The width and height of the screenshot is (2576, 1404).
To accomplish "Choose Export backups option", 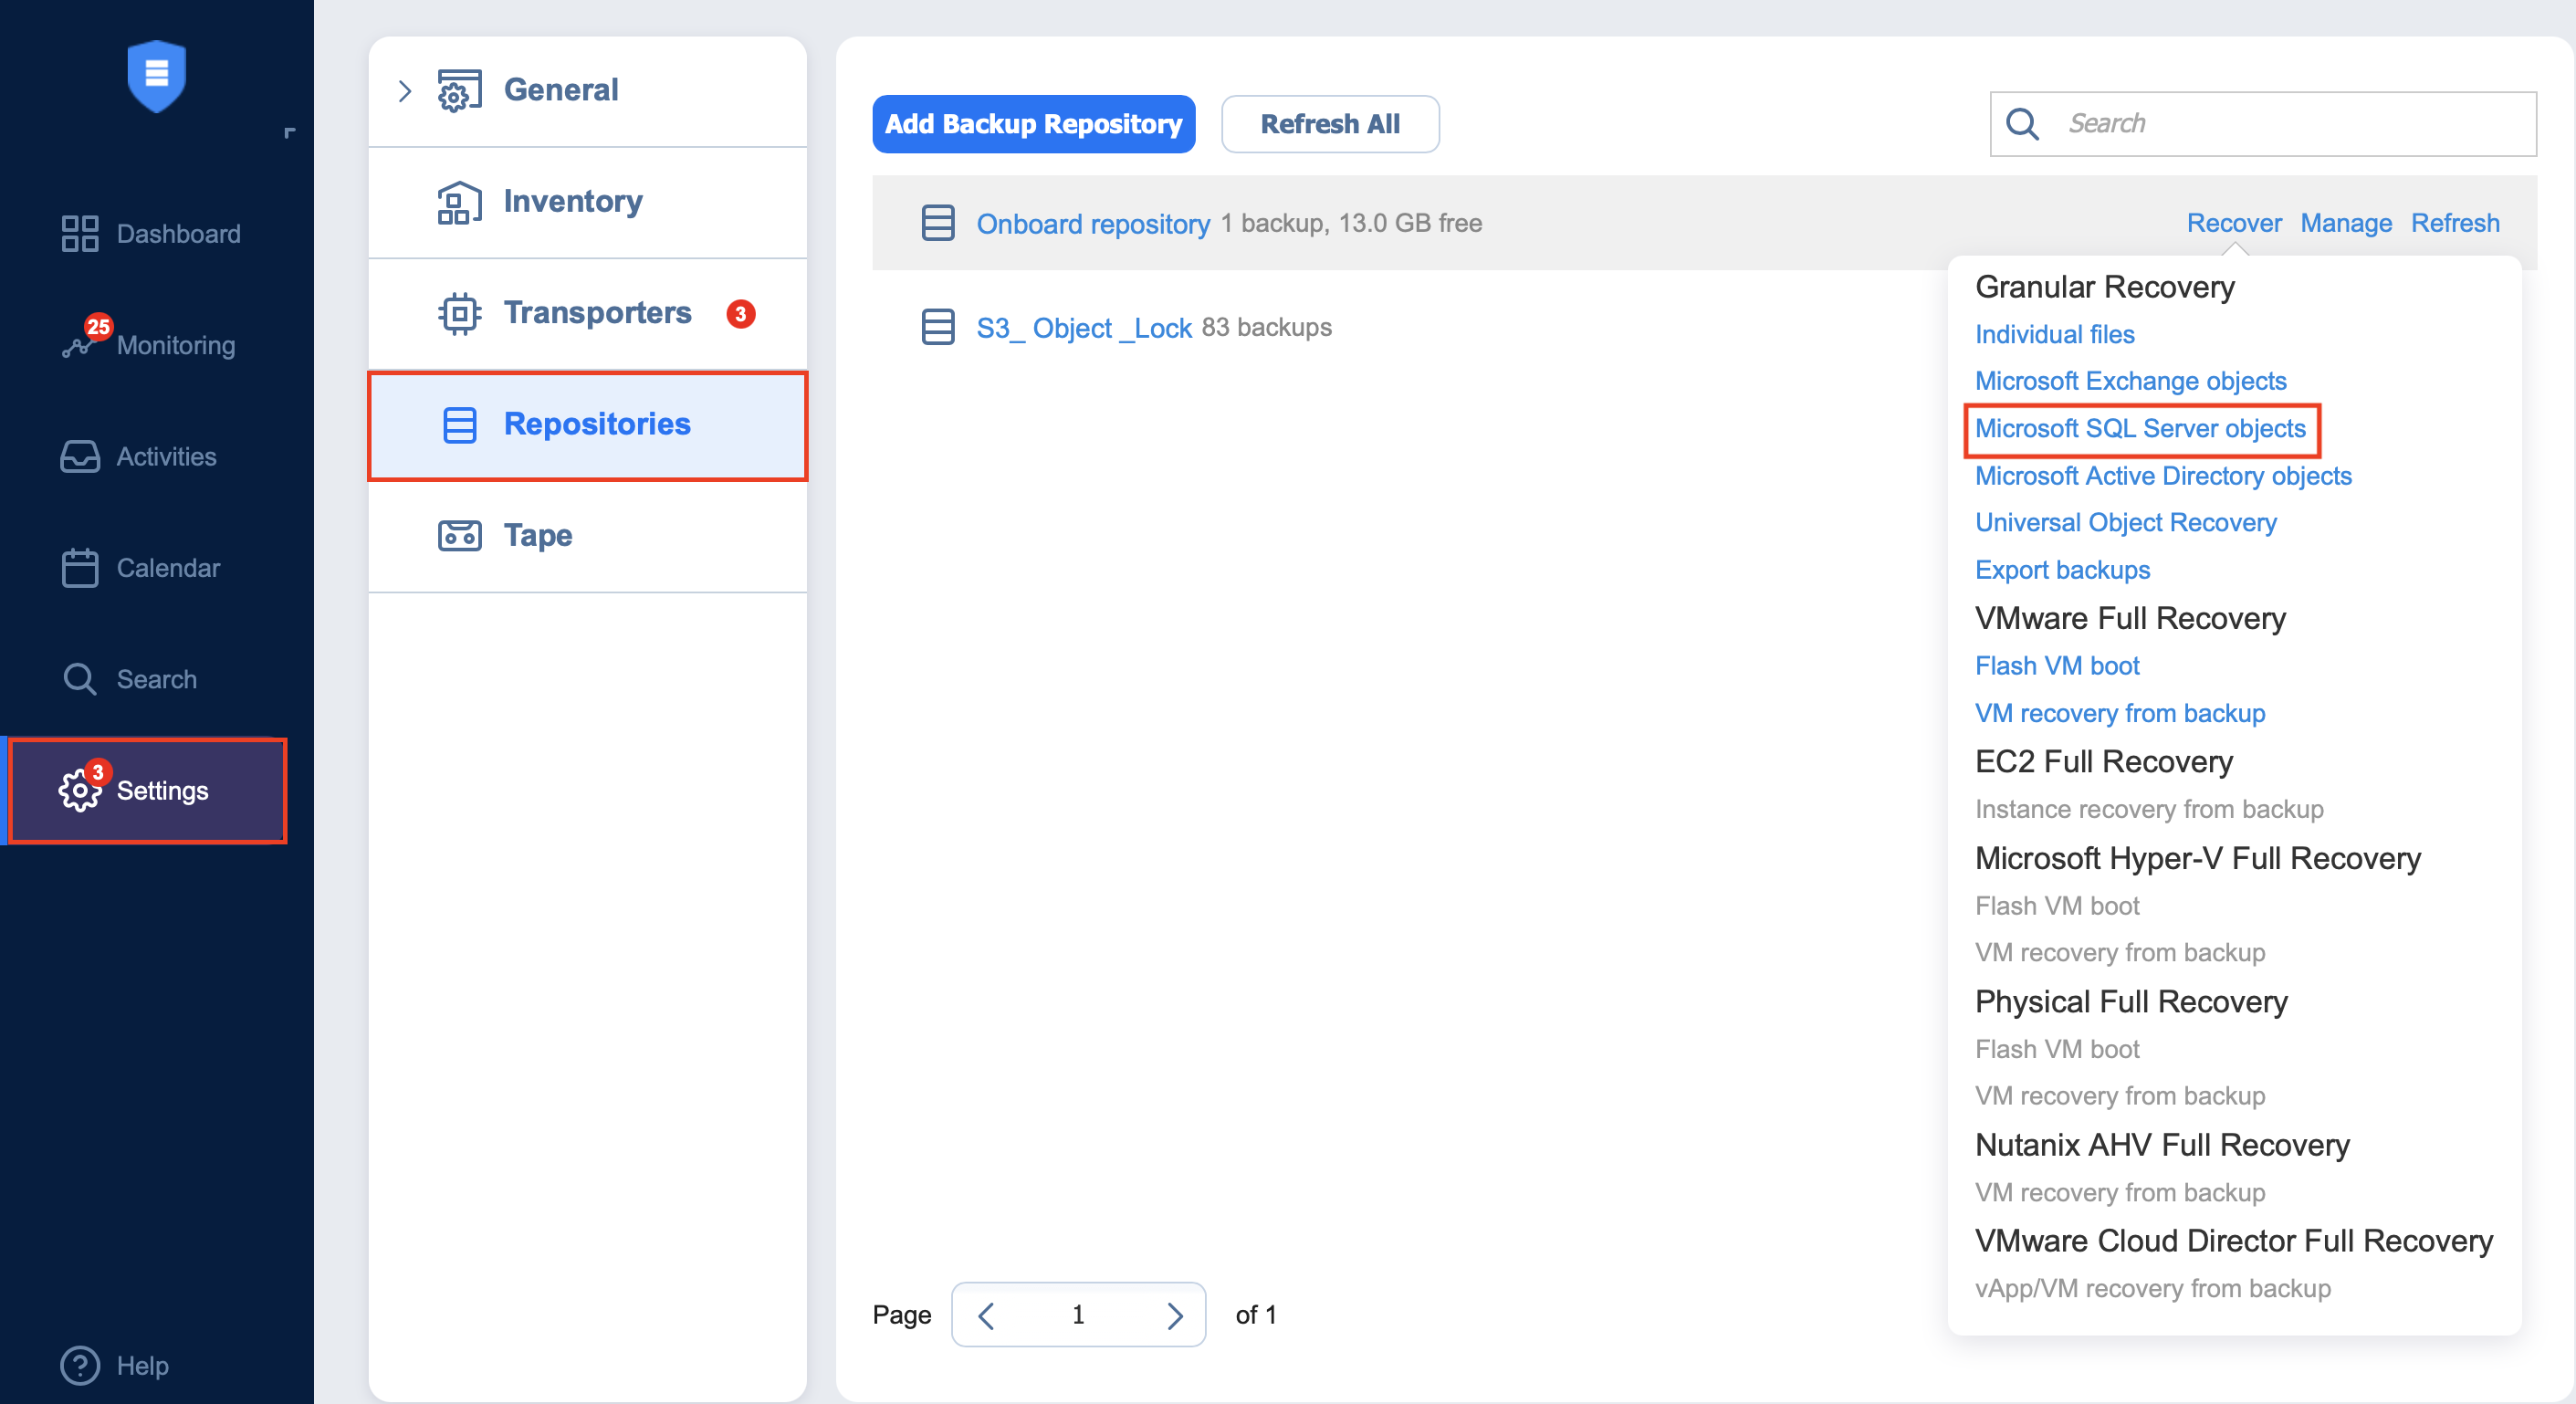I will click(x=2062, y=570).
